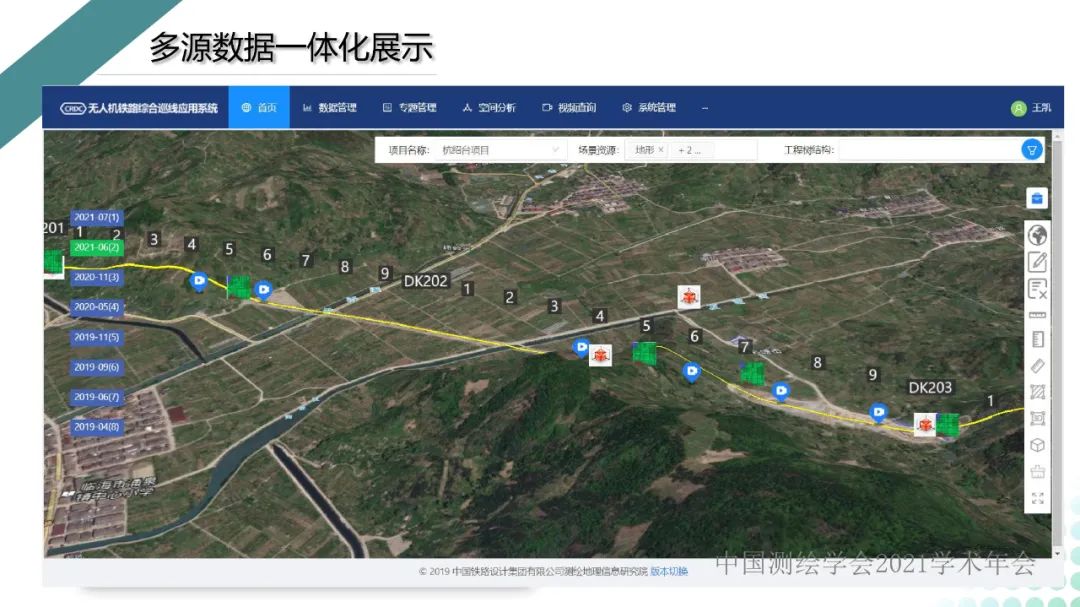Click the ruler measure tool icon
This screenshot has width=1080, height=607.
pos(1037,314)
